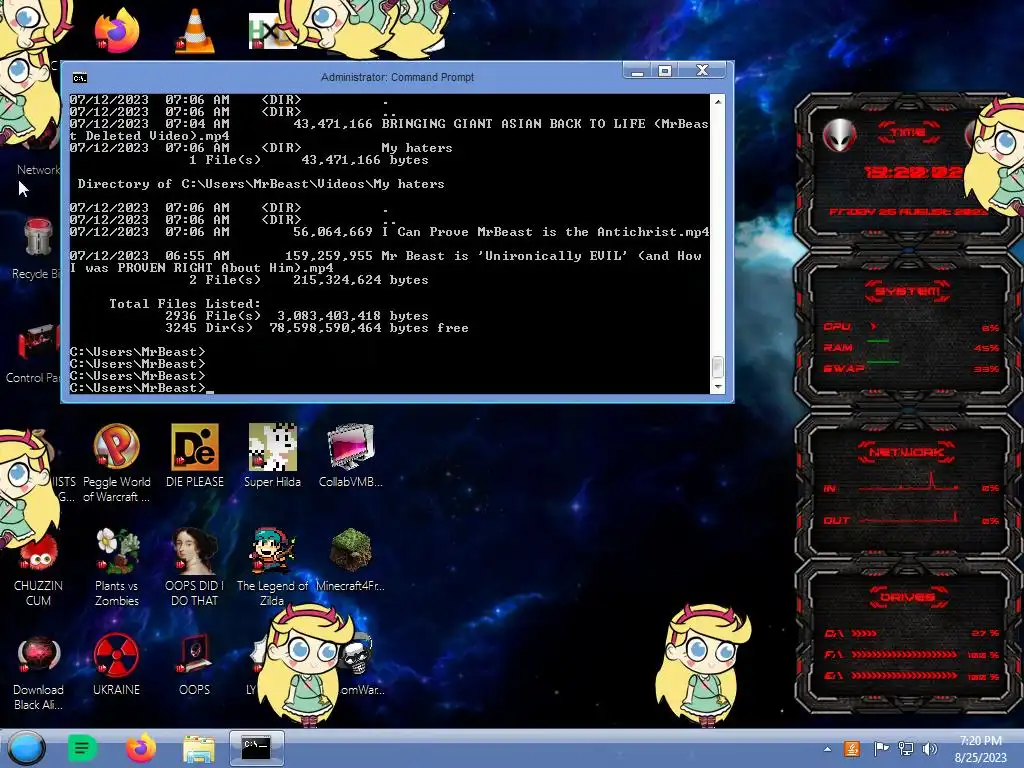Click the Administrator: Command Prompt title text
This screenshot has width=1024, height=768.
tap(397, 77)
